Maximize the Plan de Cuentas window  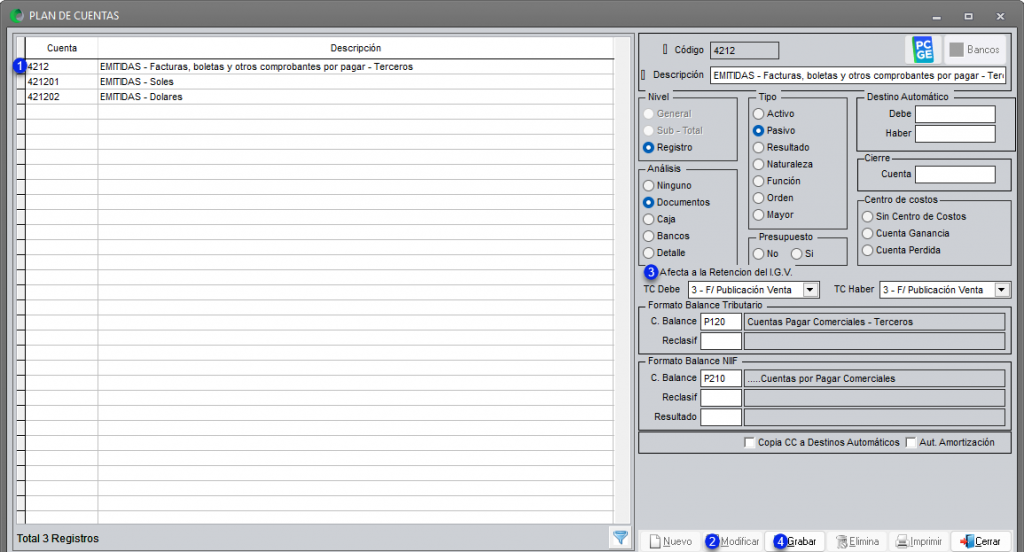pos(968,16)
